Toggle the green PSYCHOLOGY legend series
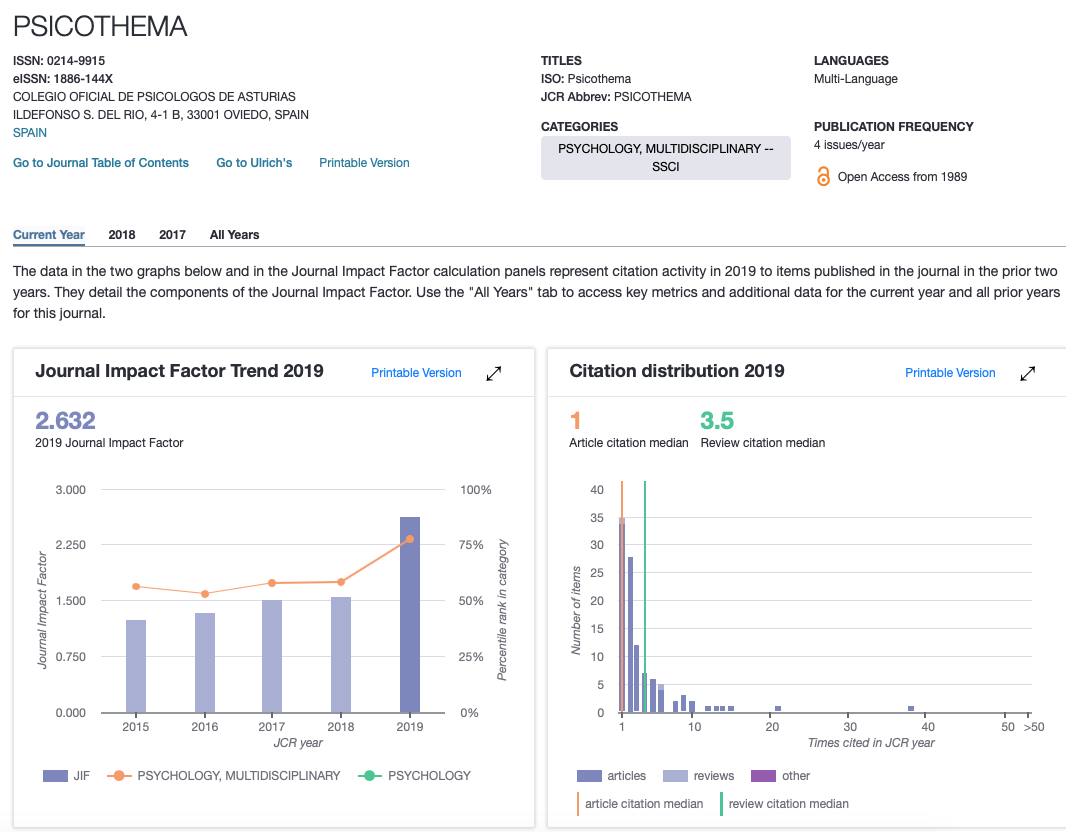 [414, 776]
